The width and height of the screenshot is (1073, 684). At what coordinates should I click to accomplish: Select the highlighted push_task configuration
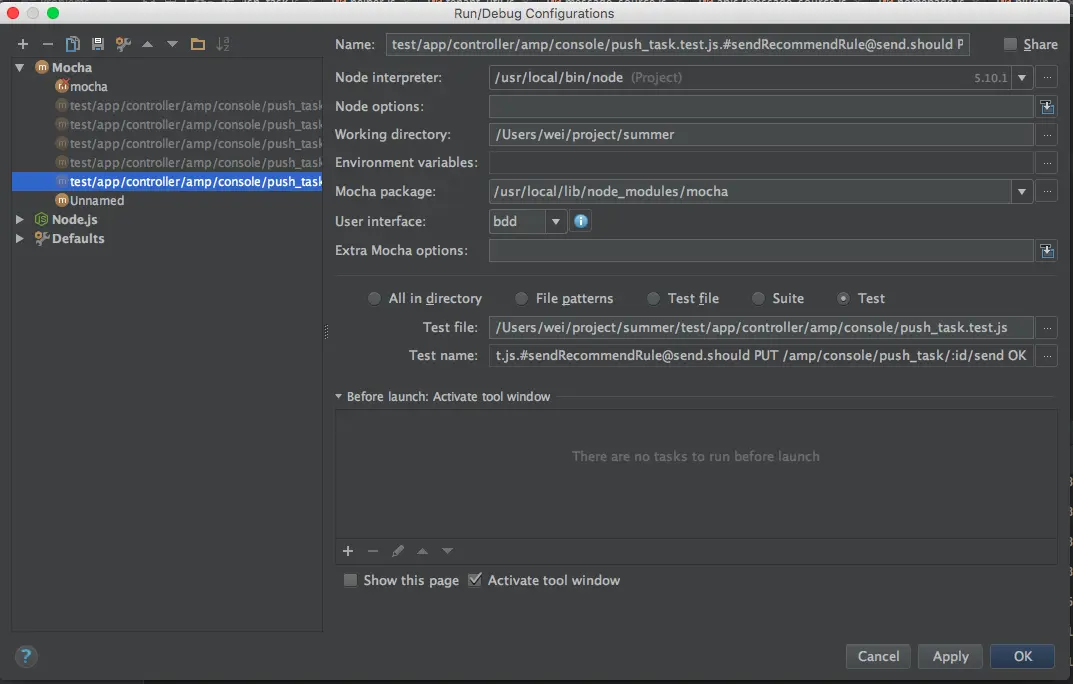click(167, 181)
